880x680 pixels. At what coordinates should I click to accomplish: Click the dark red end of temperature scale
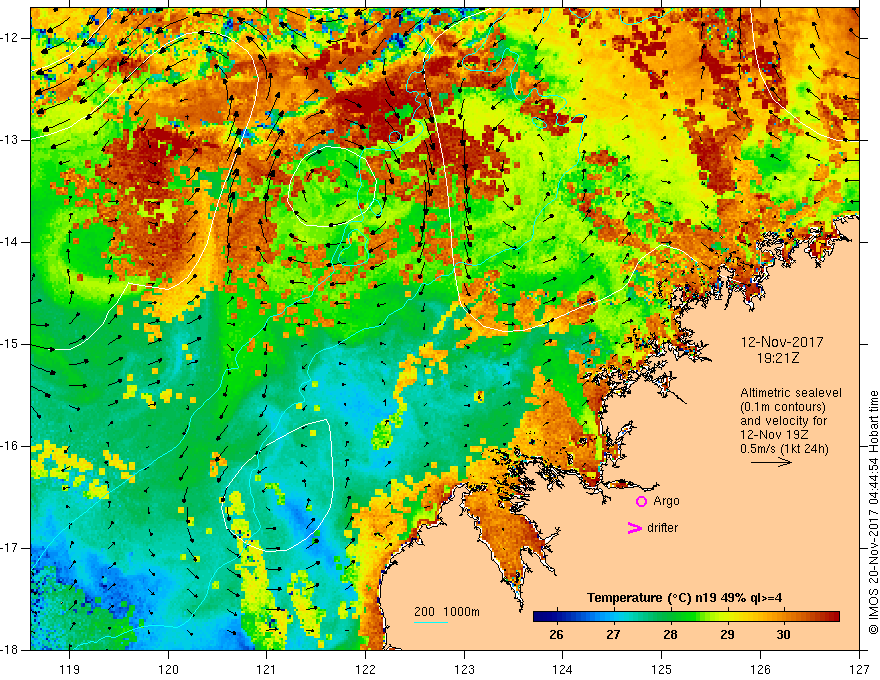(833, 617)
